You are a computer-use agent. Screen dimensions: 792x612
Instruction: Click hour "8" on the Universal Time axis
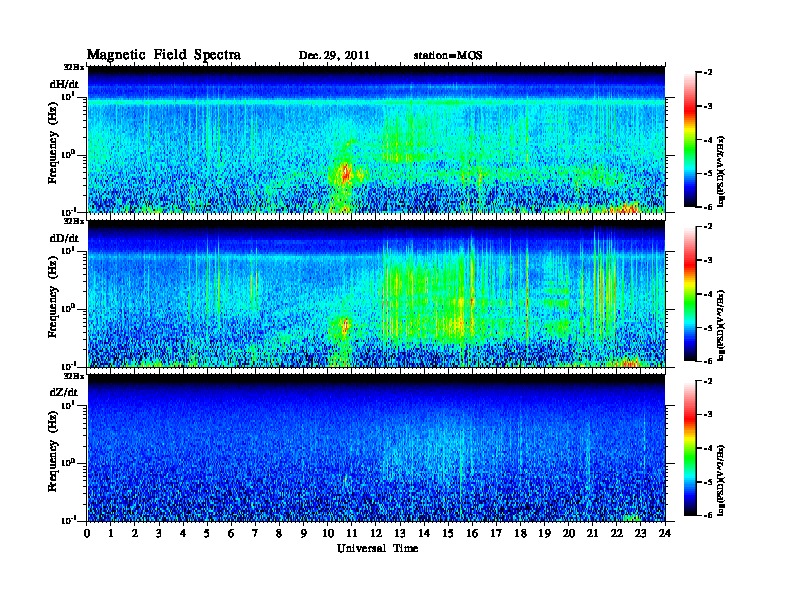tap(279, 534)
